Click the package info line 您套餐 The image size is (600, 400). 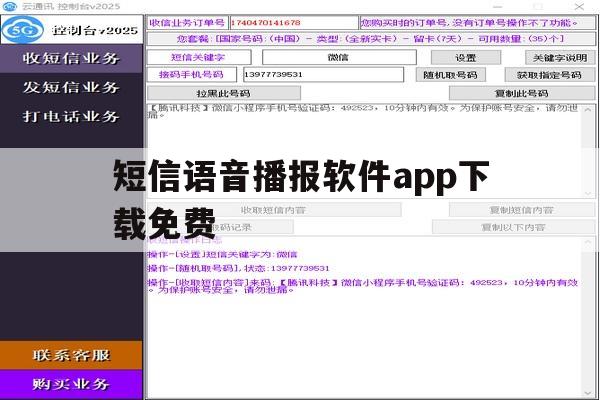point(371,39)
